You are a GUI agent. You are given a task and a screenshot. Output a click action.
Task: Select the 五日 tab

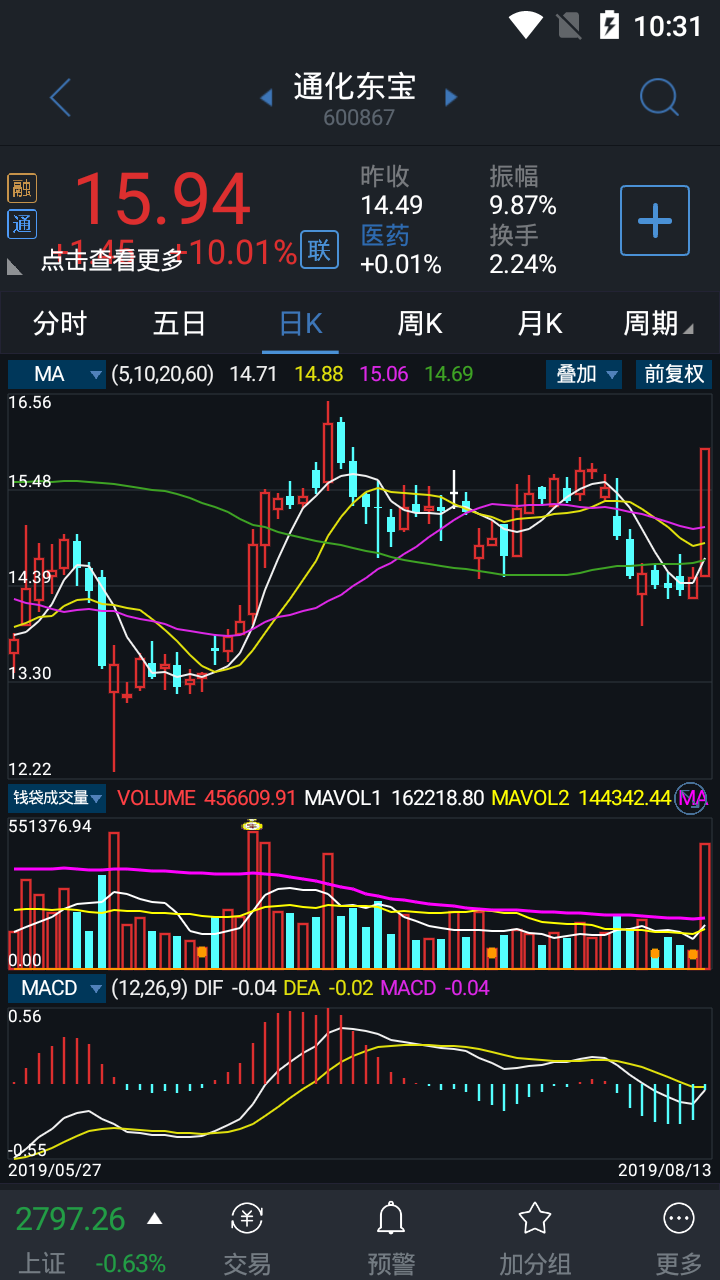(180, 324)
